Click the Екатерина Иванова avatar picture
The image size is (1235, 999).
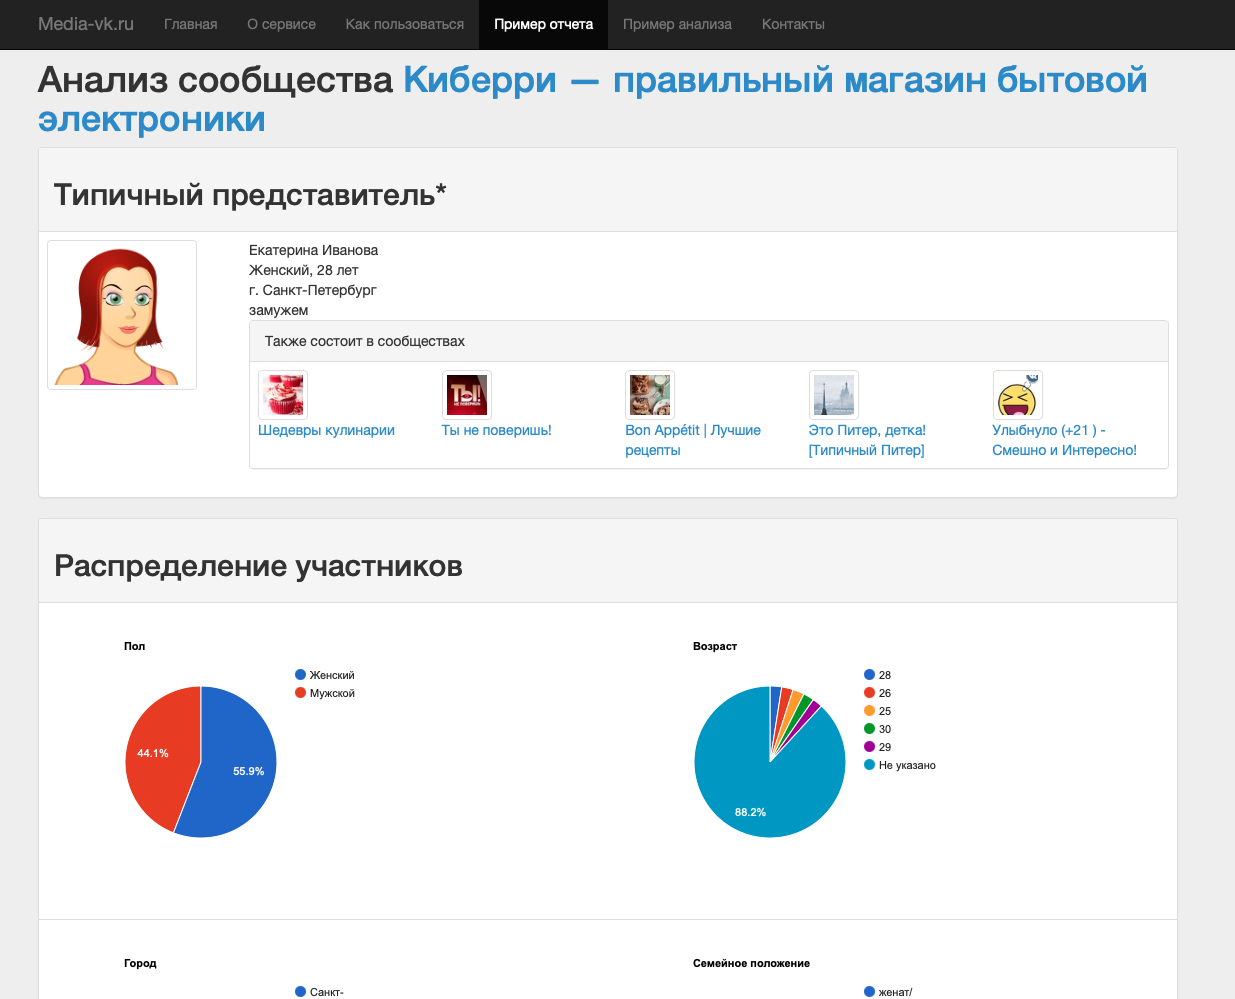(x=122, y=315)
